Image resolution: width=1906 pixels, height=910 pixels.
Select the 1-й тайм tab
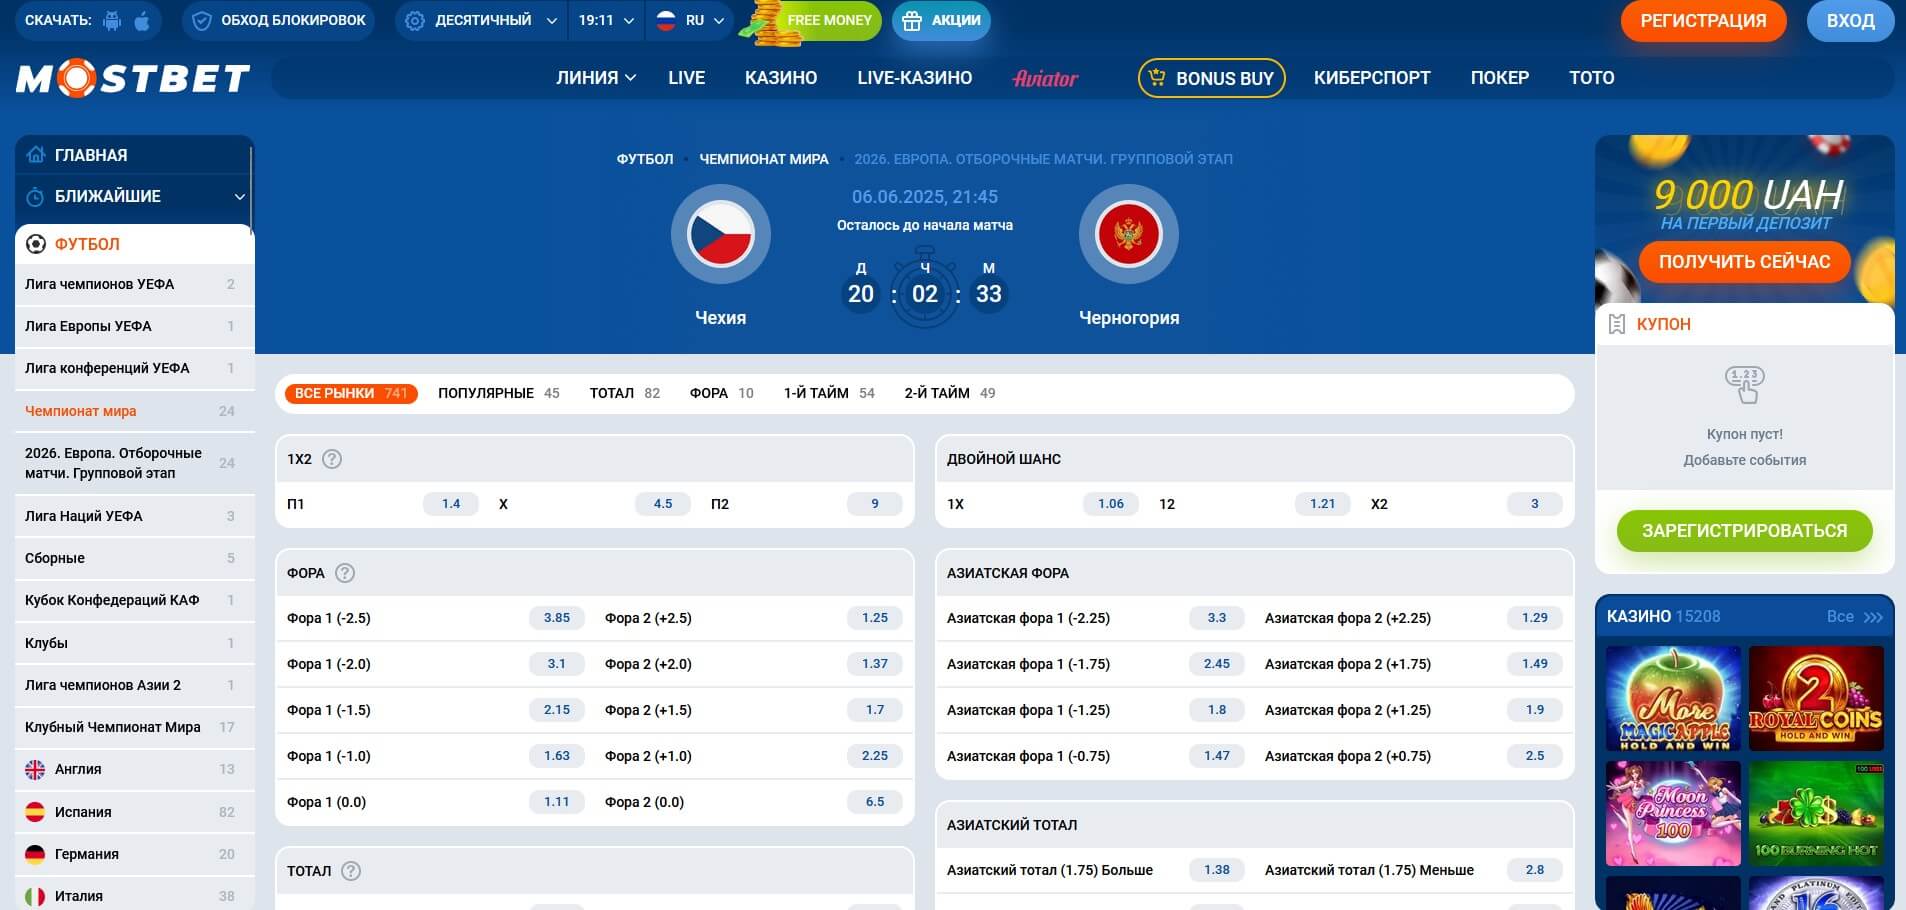[829, 393]
